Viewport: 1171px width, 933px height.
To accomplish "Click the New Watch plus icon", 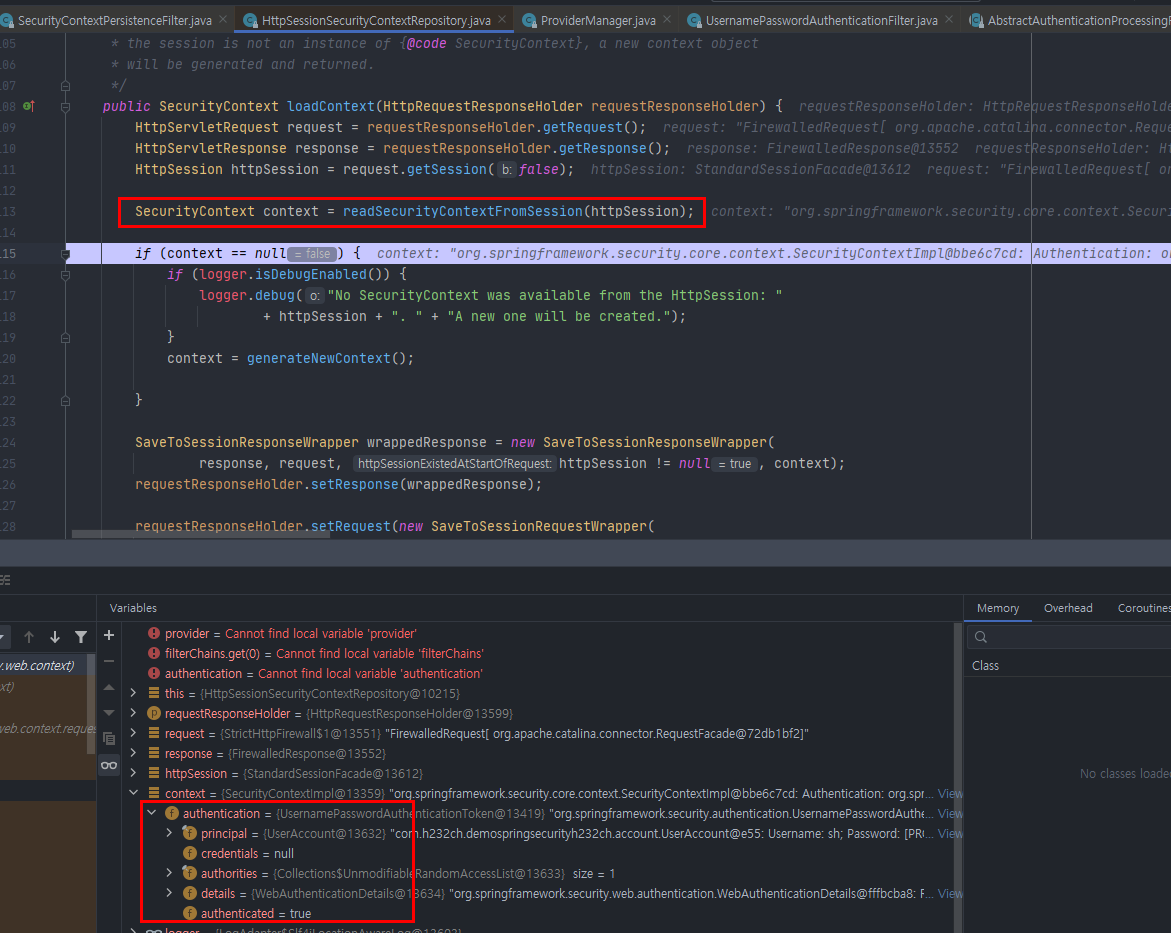I will click(x=109, y=635).
